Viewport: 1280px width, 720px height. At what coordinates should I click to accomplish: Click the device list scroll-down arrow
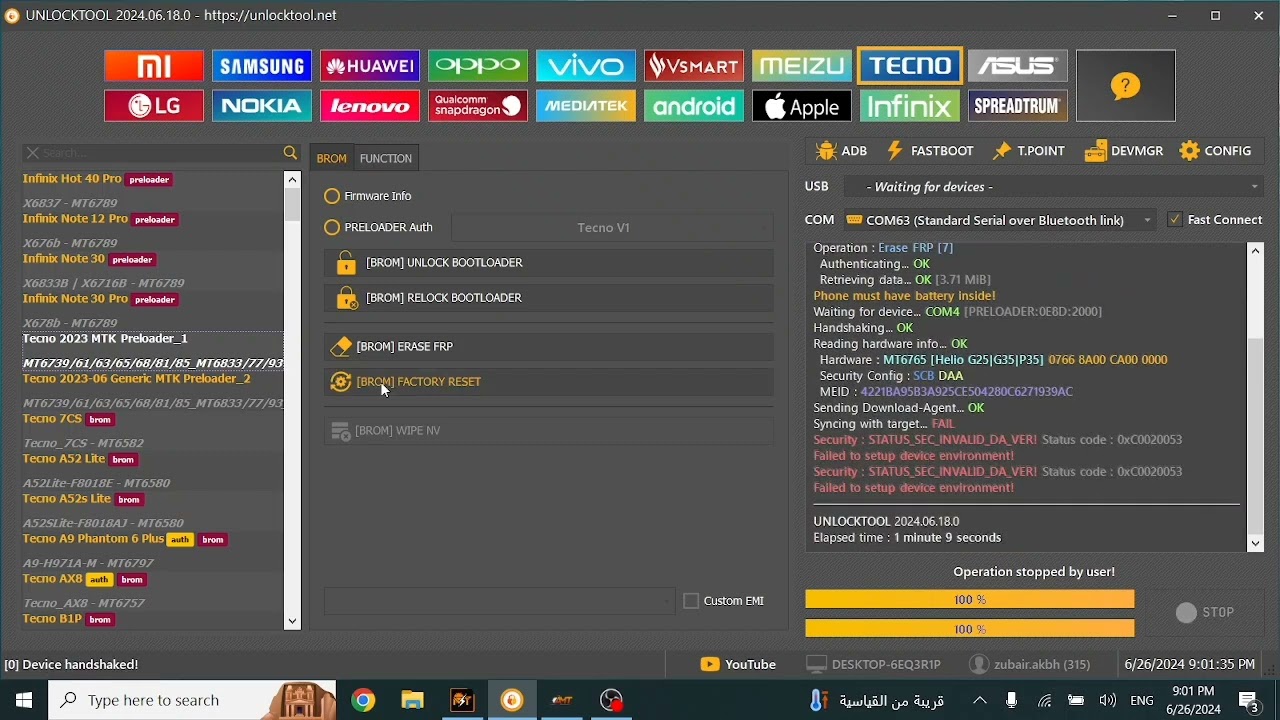pos(293,622)
